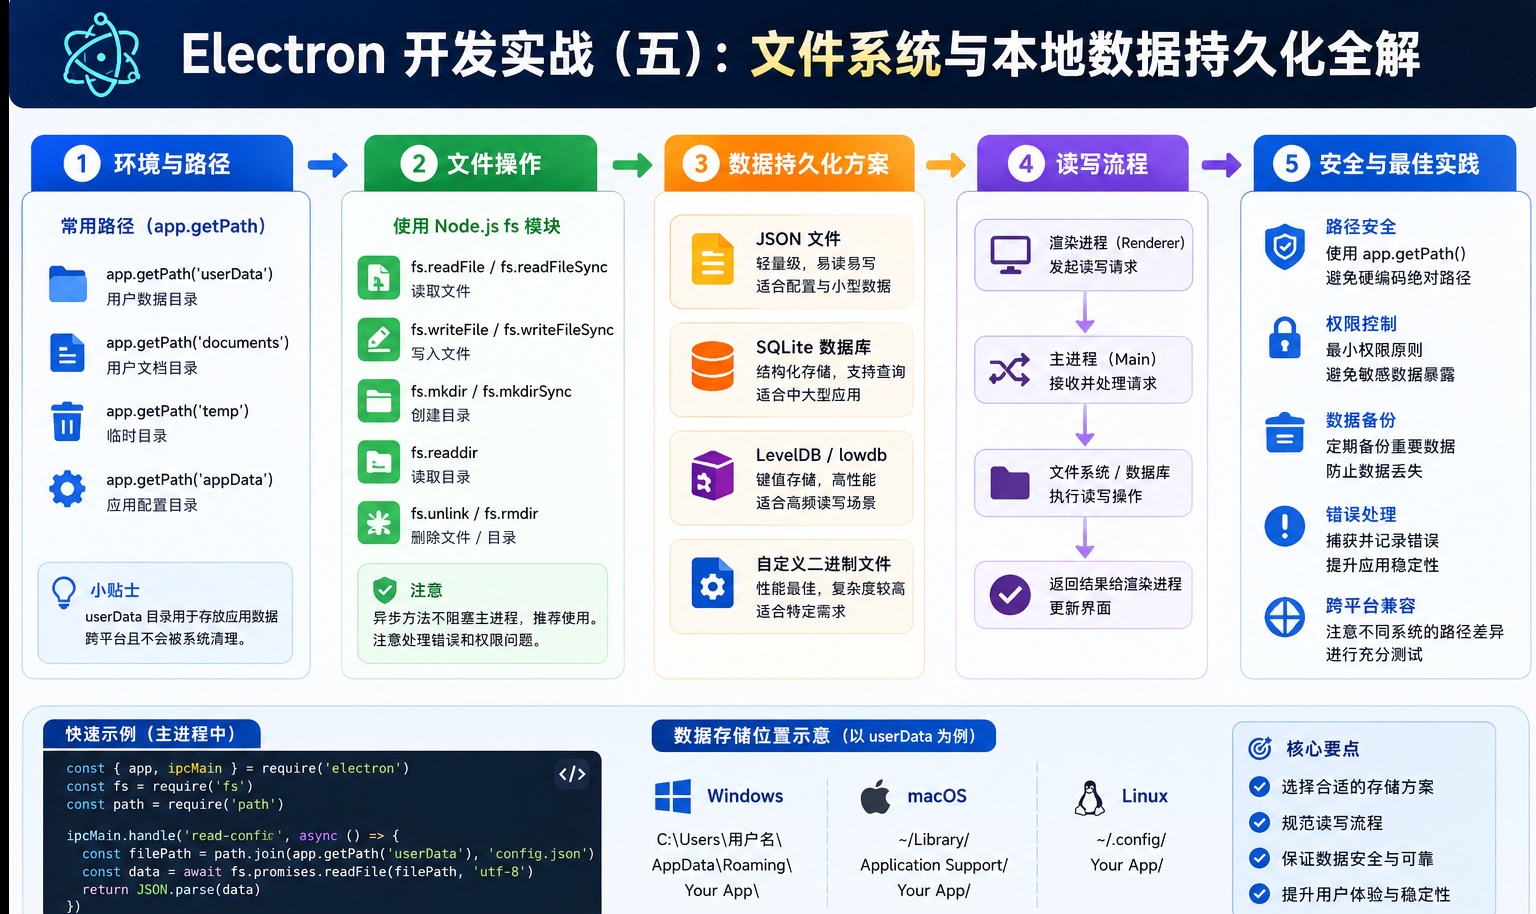Click the 快速示例（主进程中）label
Viewport: 1536px width, 914px height.
(x=151, y=734)
